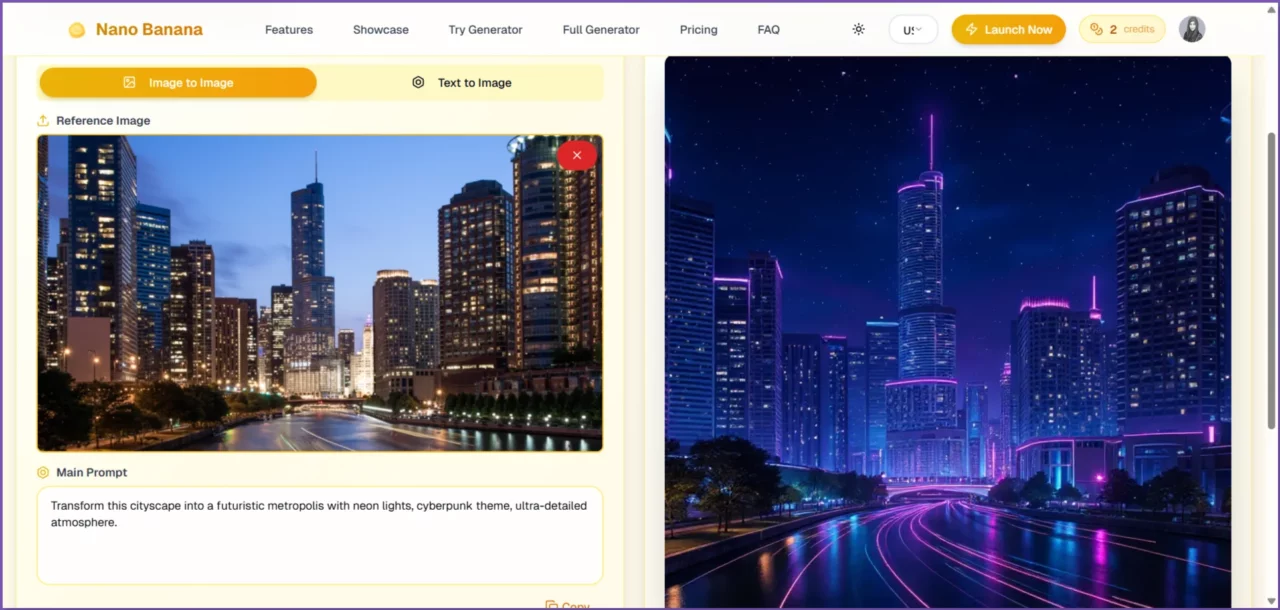Screen dimensions: 1280x610
Task: Click the Main Prompt hexagon icon
Action: click(43, 473)
